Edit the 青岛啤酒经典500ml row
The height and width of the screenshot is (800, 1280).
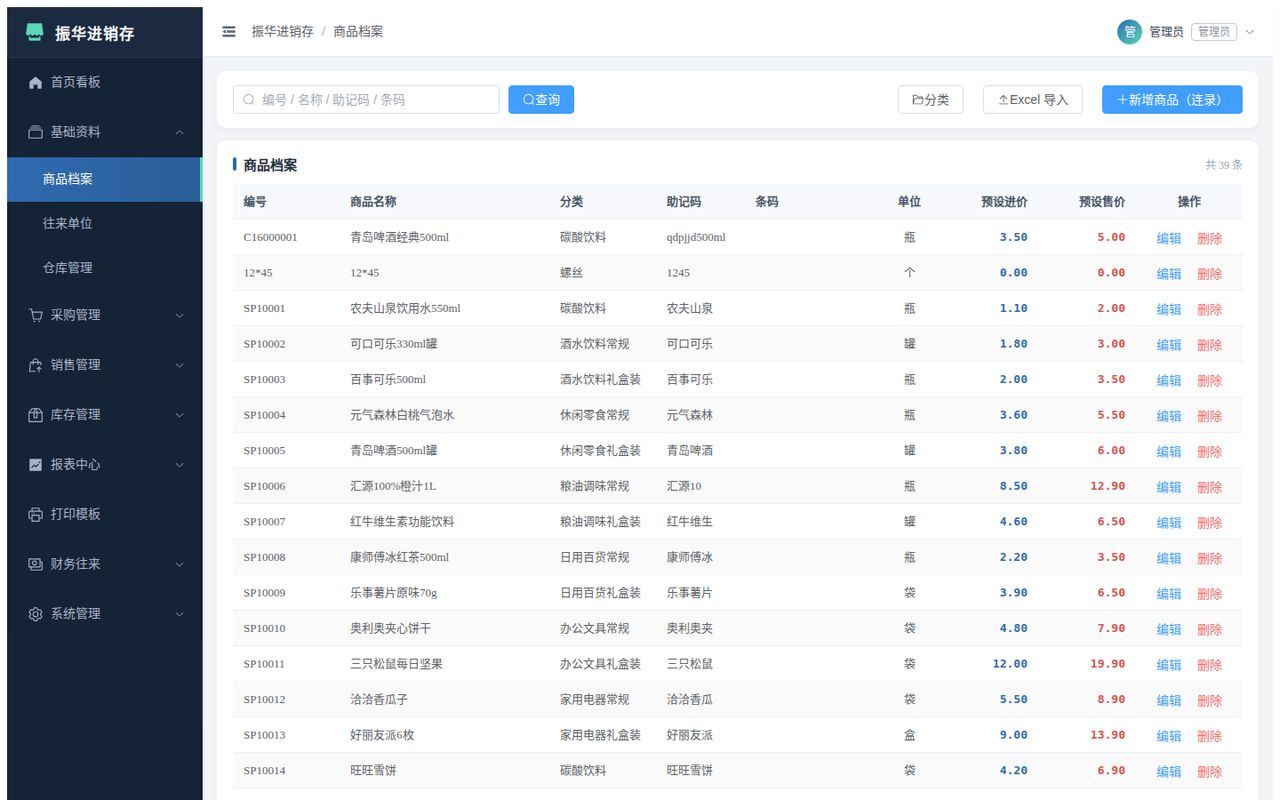point(1169,238)
